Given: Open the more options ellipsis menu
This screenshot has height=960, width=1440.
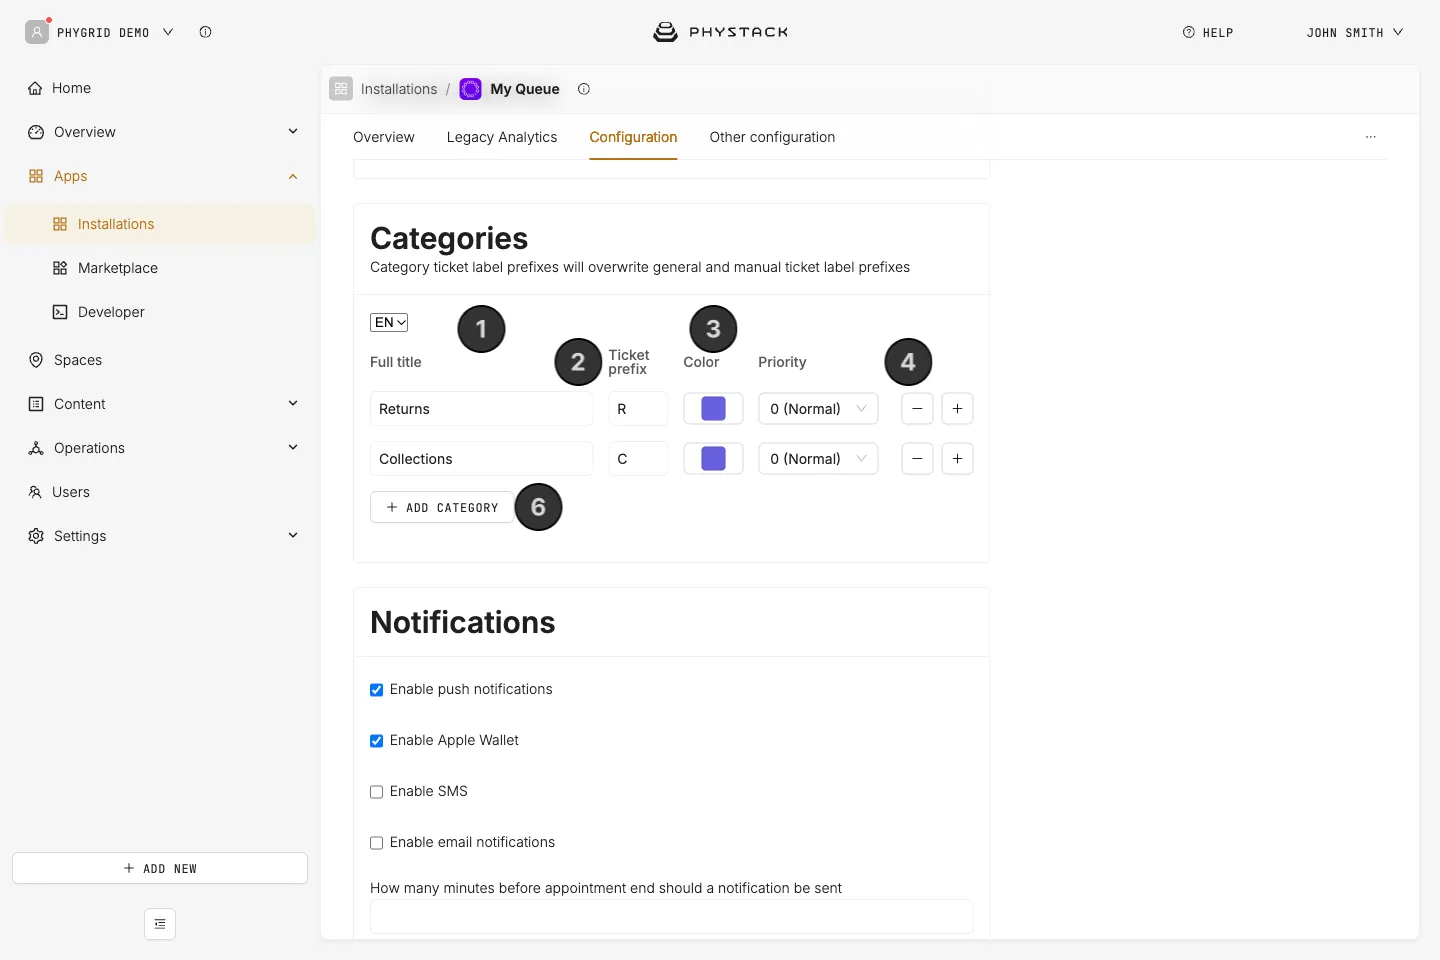Looking at the screenshot, I should [x=1371, y=137].
